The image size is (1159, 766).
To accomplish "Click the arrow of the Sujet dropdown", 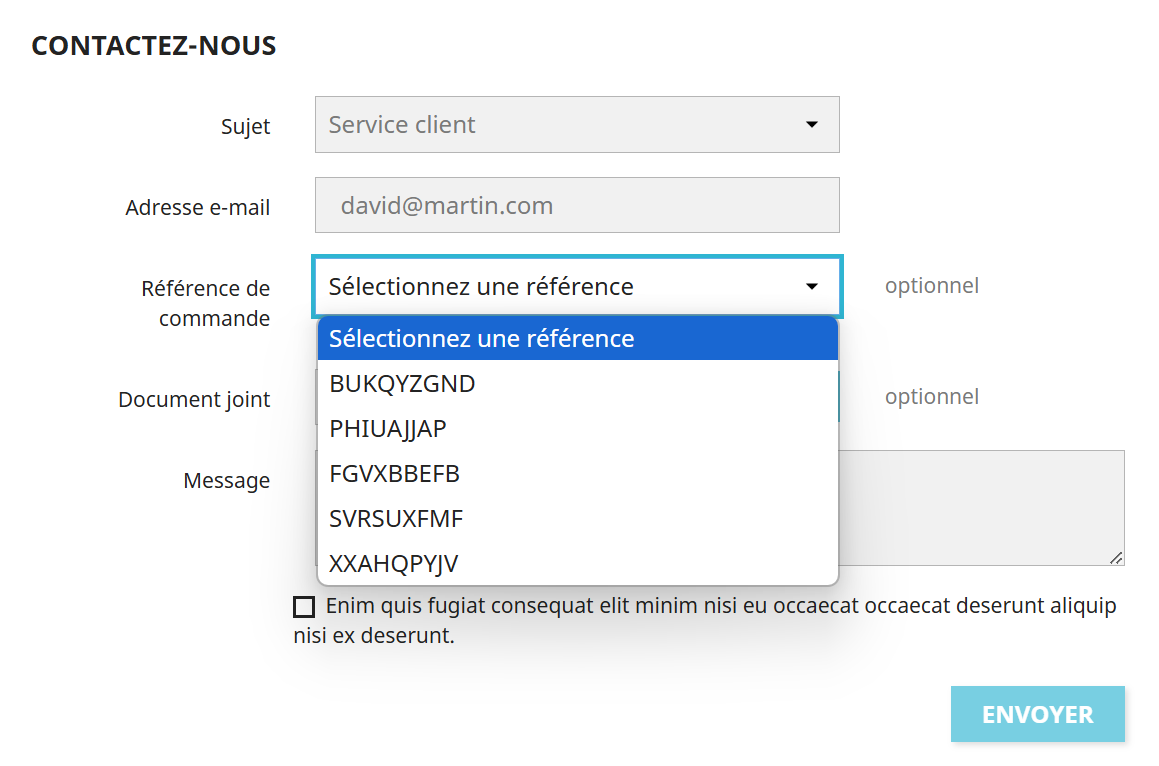I will (811, 125).
